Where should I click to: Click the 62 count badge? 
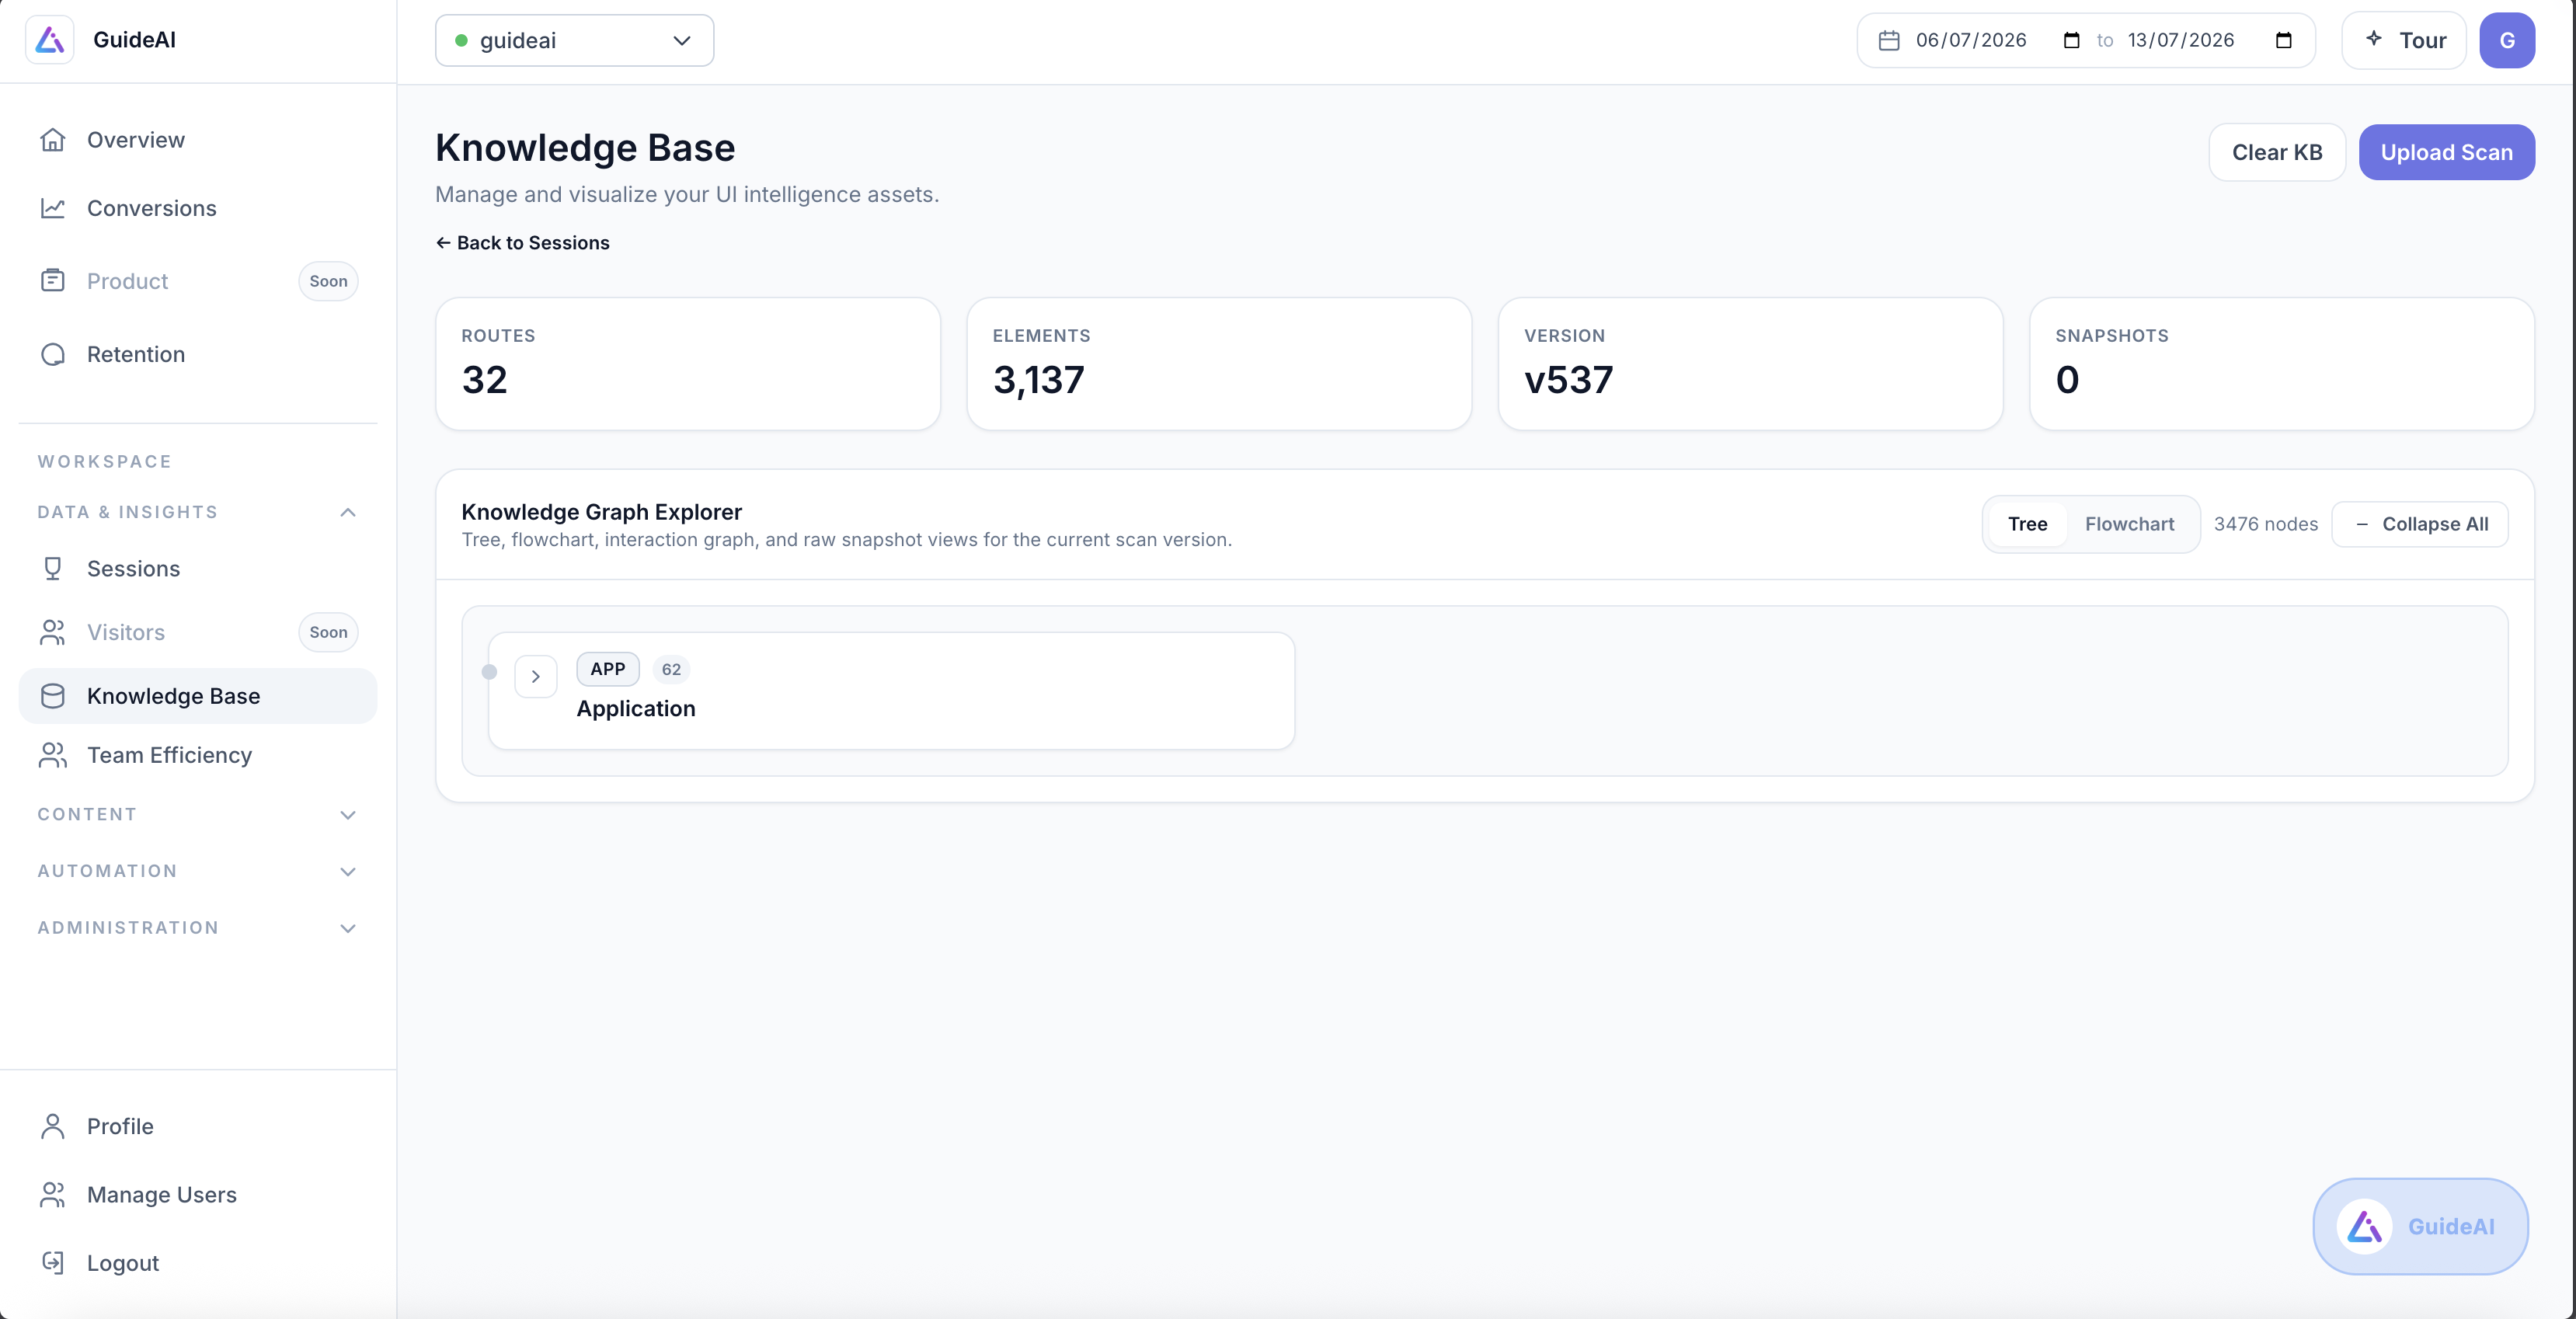point(671,669)
